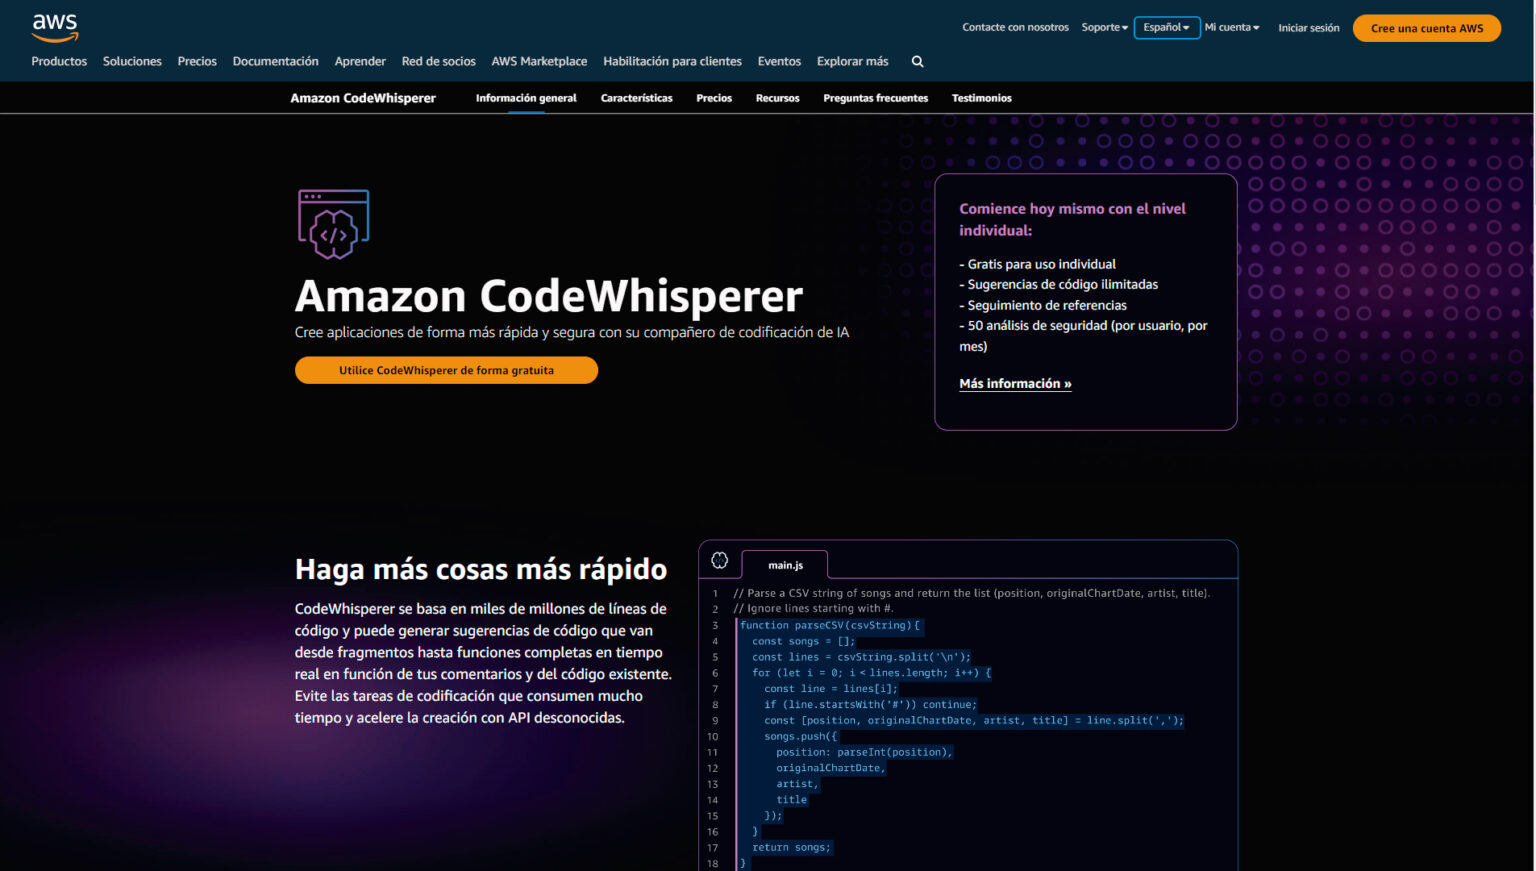Image resolution: width=1536 pixels, height=871 pixels.
Task: Open the Productos menu
Action: tap(59, 62)
